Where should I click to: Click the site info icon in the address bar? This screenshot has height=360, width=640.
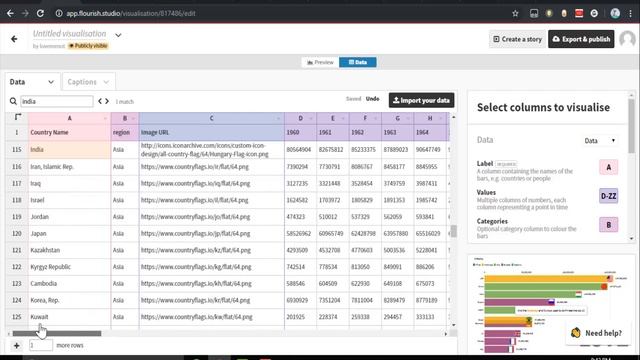coord(59,13)
